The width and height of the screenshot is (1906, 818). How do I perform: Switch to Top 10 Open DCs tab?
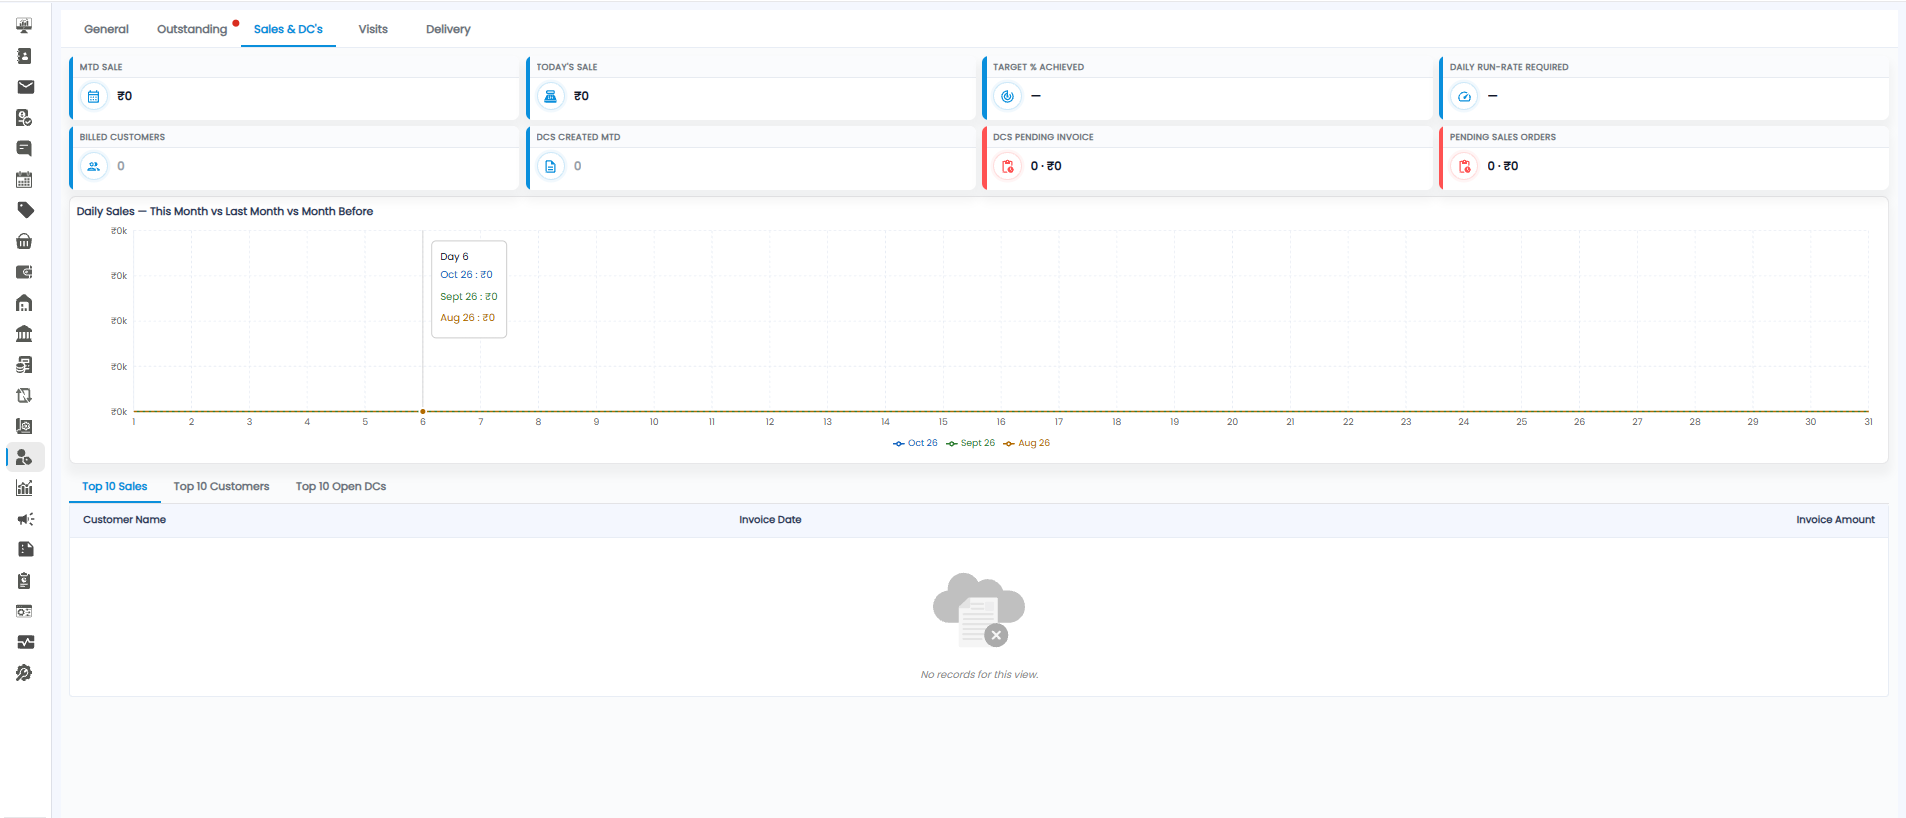pos(341,486)
